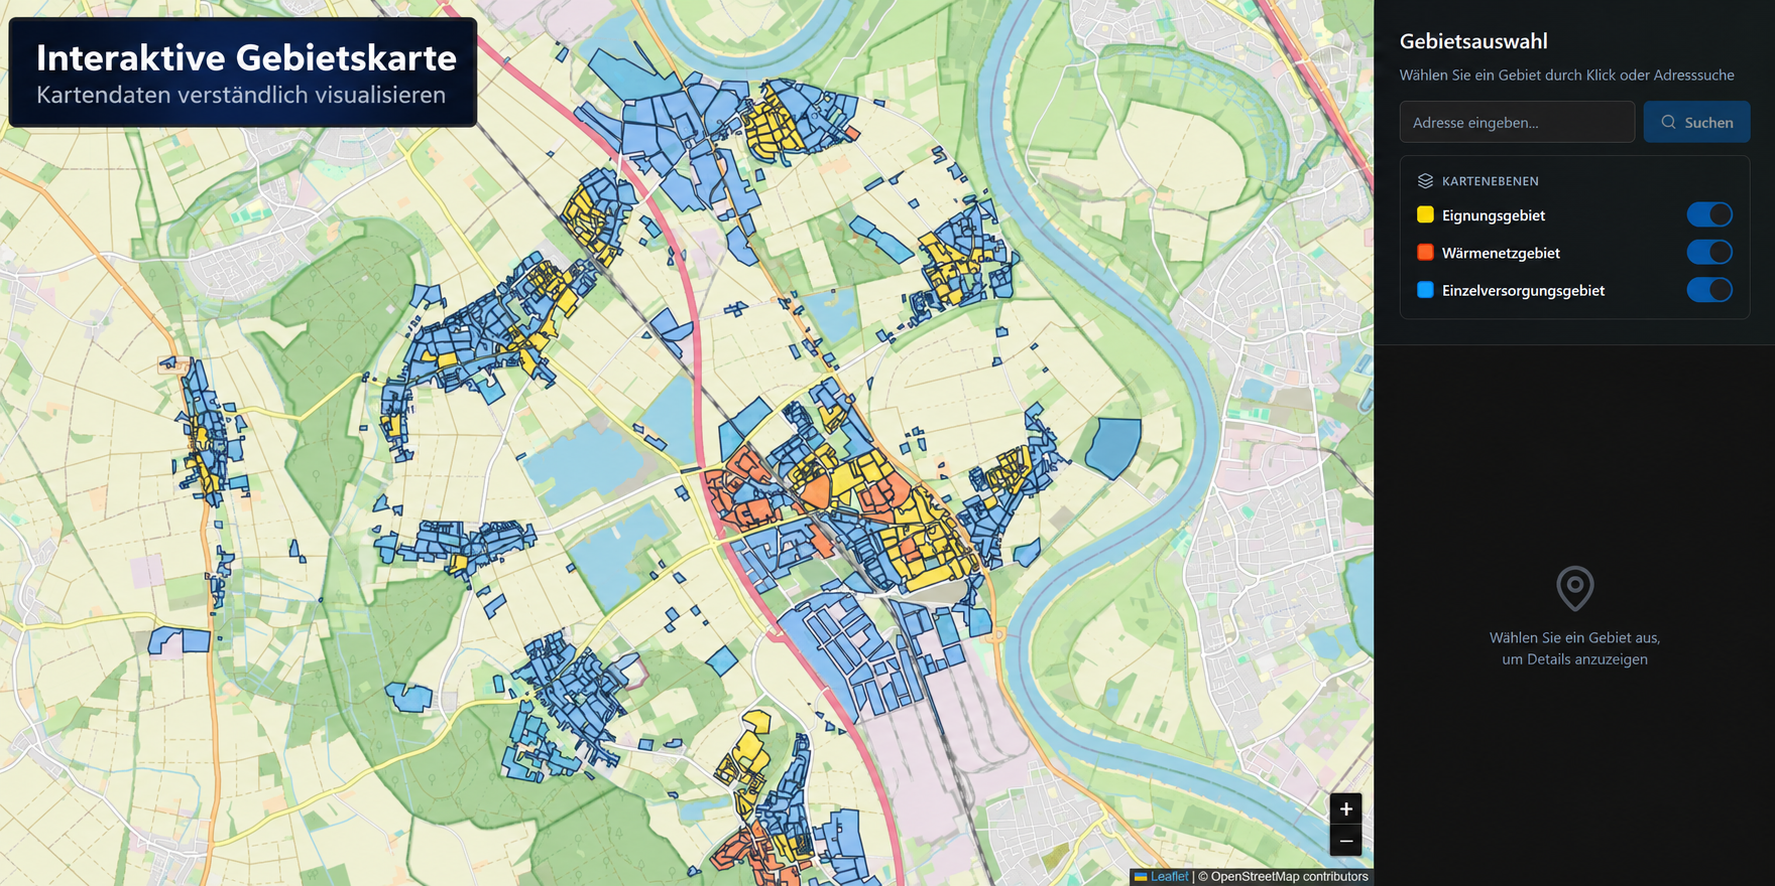
Task: Click the Kartendaten verständlich visualisieren subtitle
Action: click(x=241, y=95)
